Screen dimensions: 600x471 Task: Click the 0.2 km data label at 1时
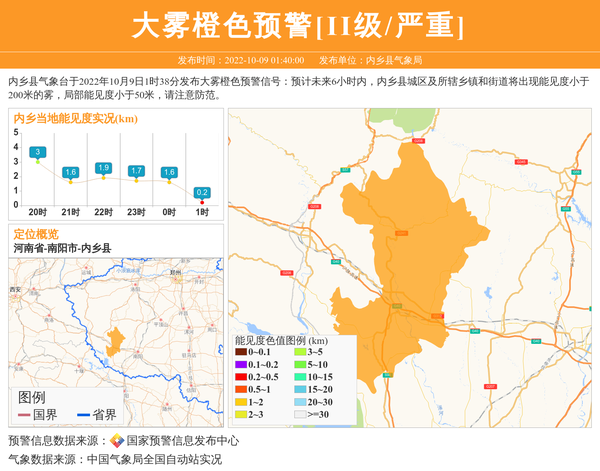[x=202, y=192]
